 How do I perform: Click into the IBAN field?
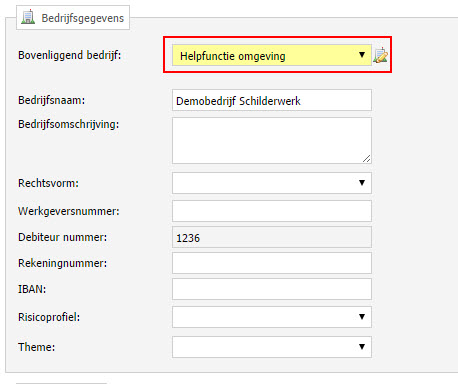click(x=272, y=289)
